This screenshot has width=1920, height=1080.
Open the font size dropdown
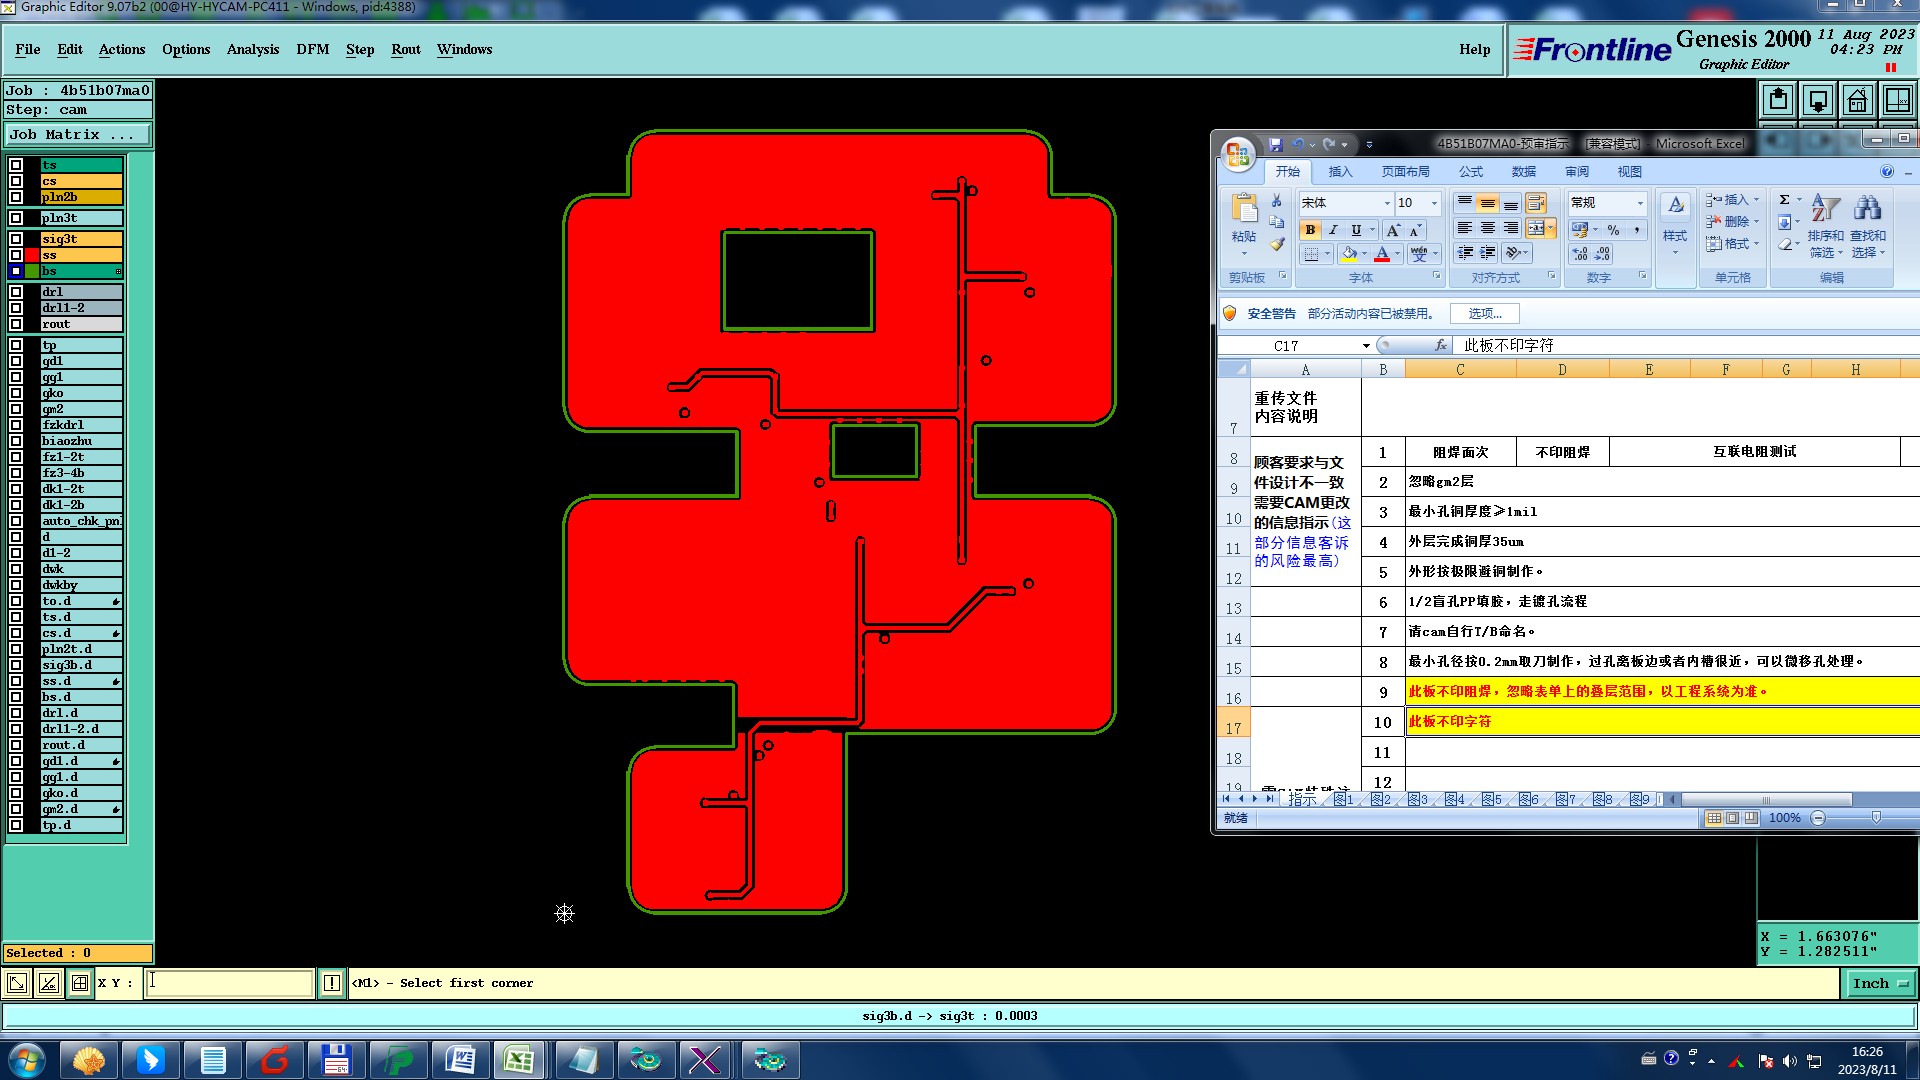point(1434,203)
